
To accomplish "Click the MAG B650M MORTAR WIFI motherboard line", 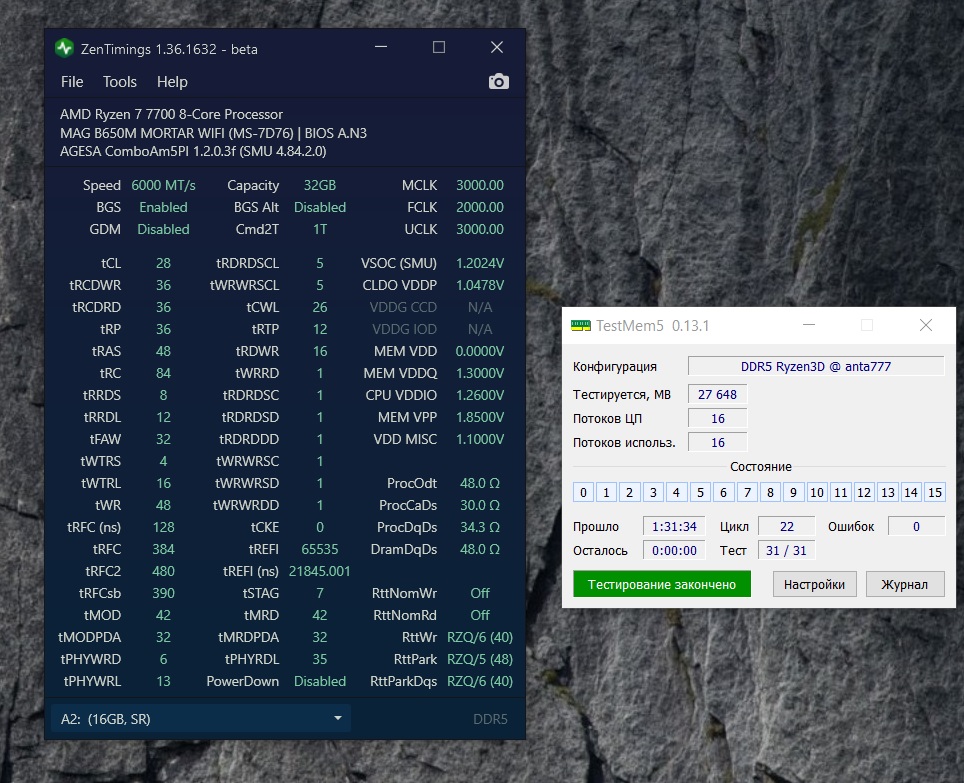I will click(213, 133).
